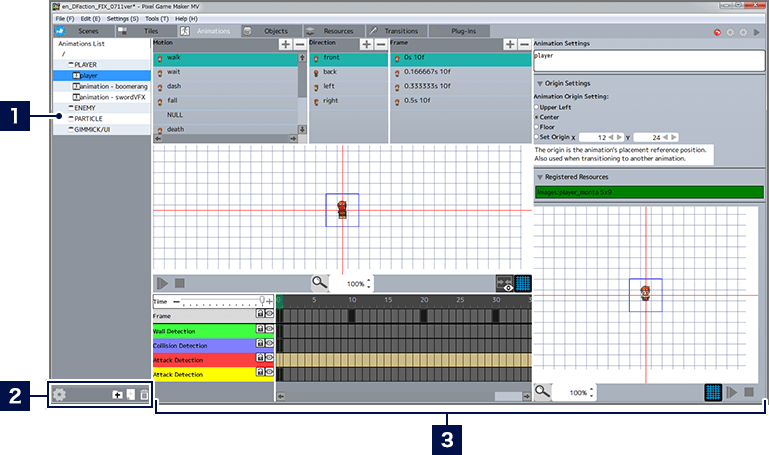Click the add folder icon below Animations List

click(x=117, y=395)
